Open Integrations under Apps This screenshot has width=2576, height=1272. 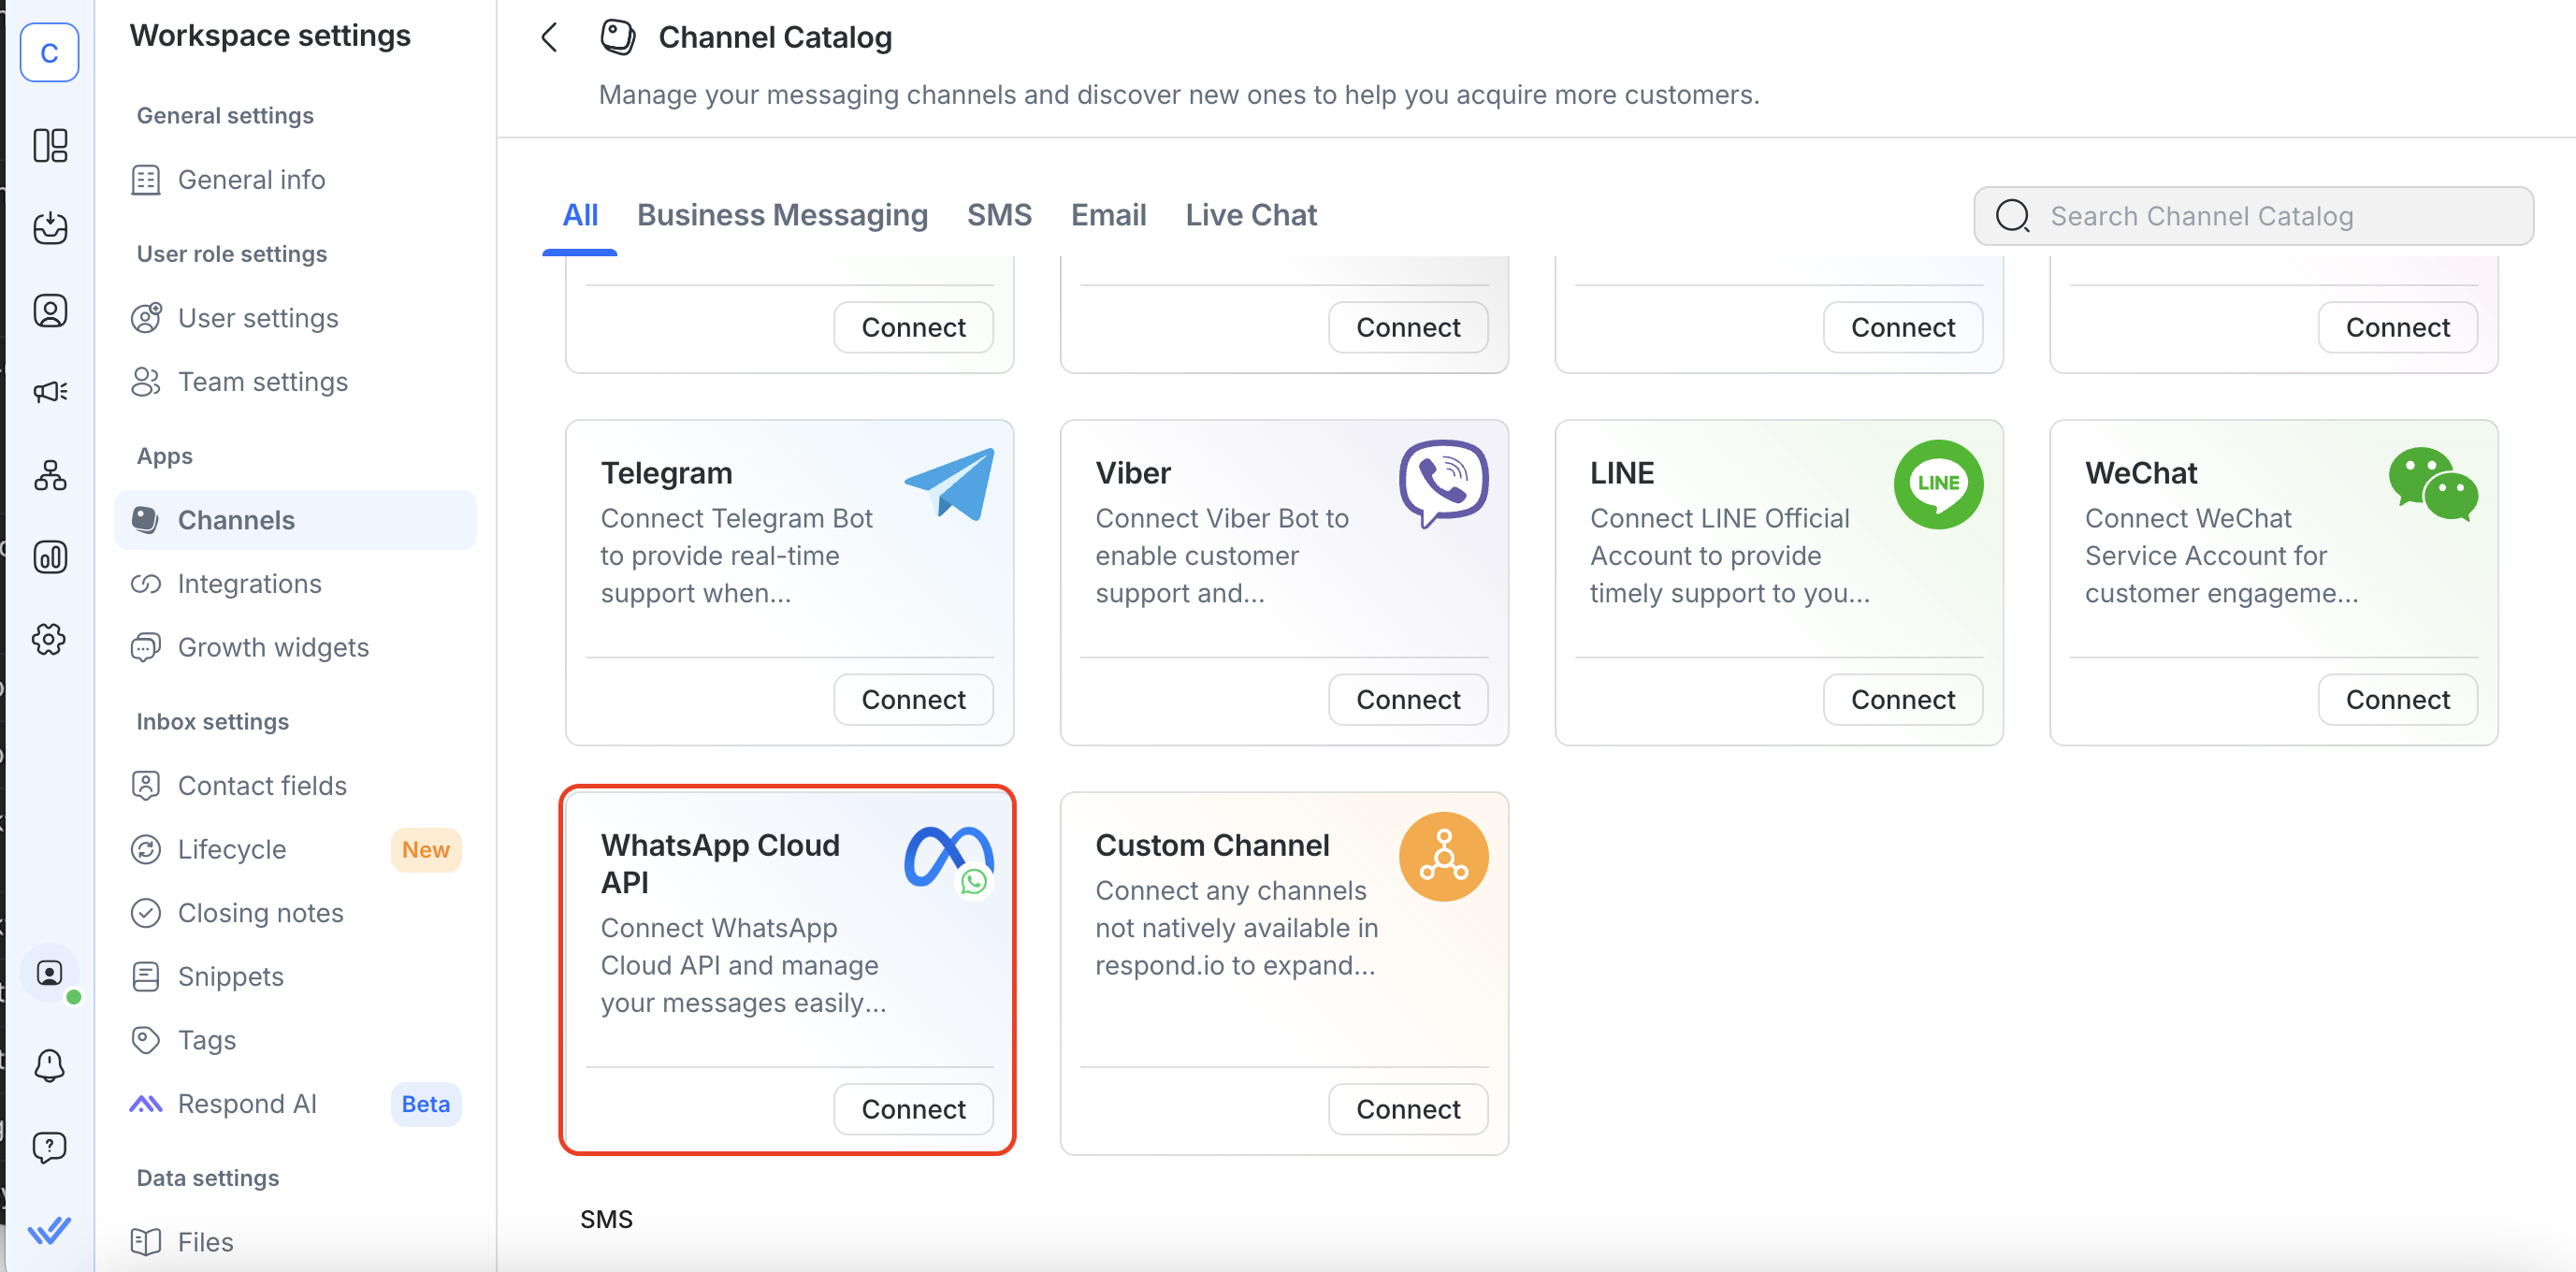click(x=249, y=583)
